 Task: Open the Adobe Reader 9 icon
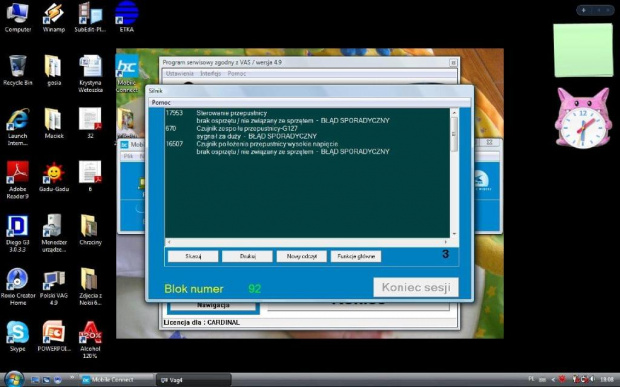pos(17,180)
